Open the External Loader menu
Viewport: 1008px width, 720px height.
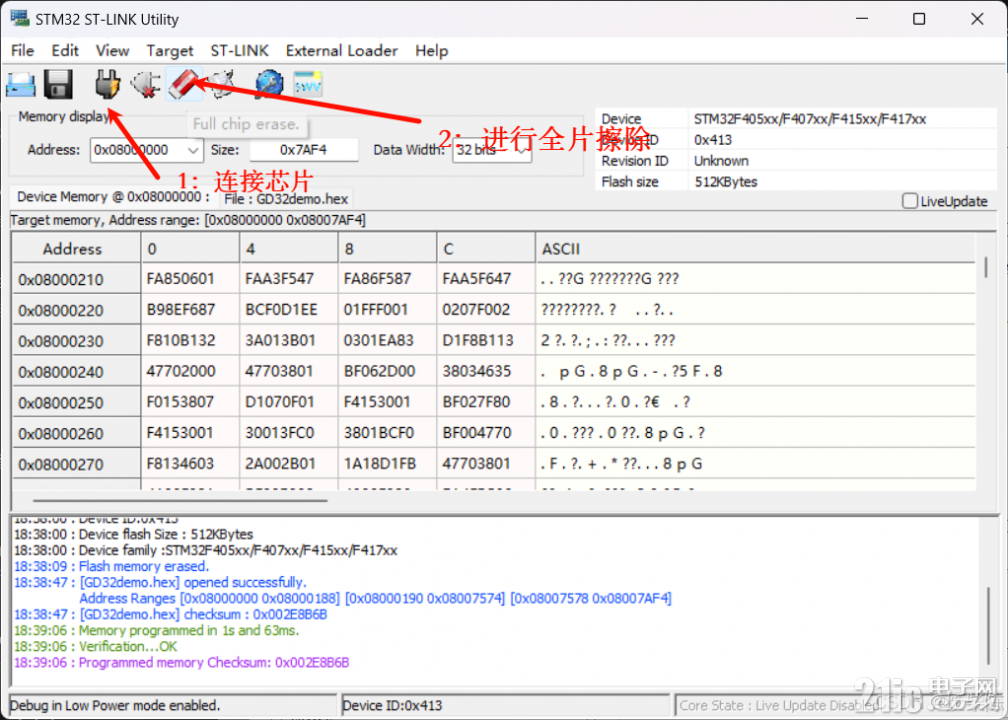[x=341, y=50]
